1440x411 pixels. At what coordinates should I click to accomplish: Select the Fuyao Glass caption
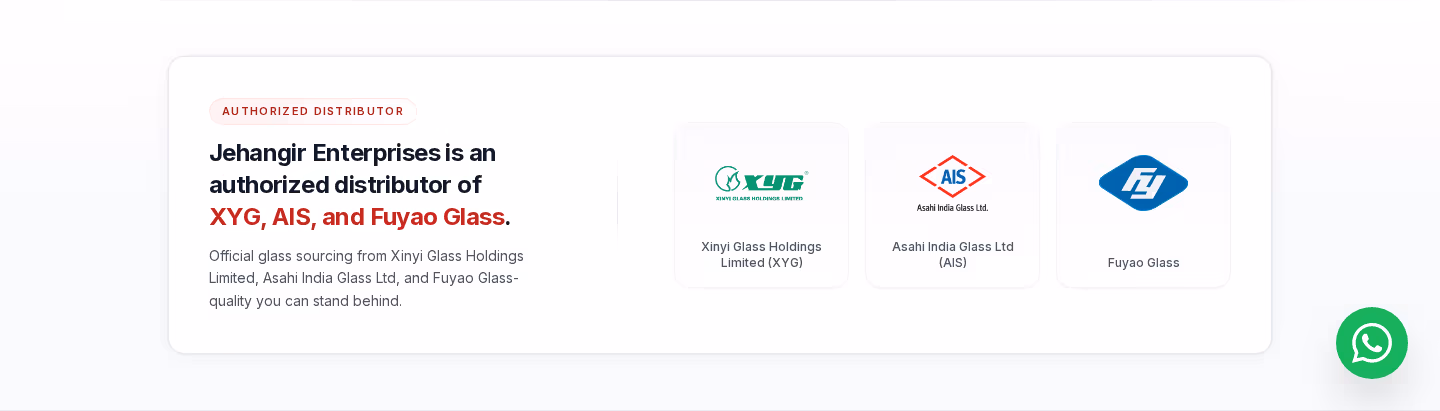click(x=1143, y=262)
